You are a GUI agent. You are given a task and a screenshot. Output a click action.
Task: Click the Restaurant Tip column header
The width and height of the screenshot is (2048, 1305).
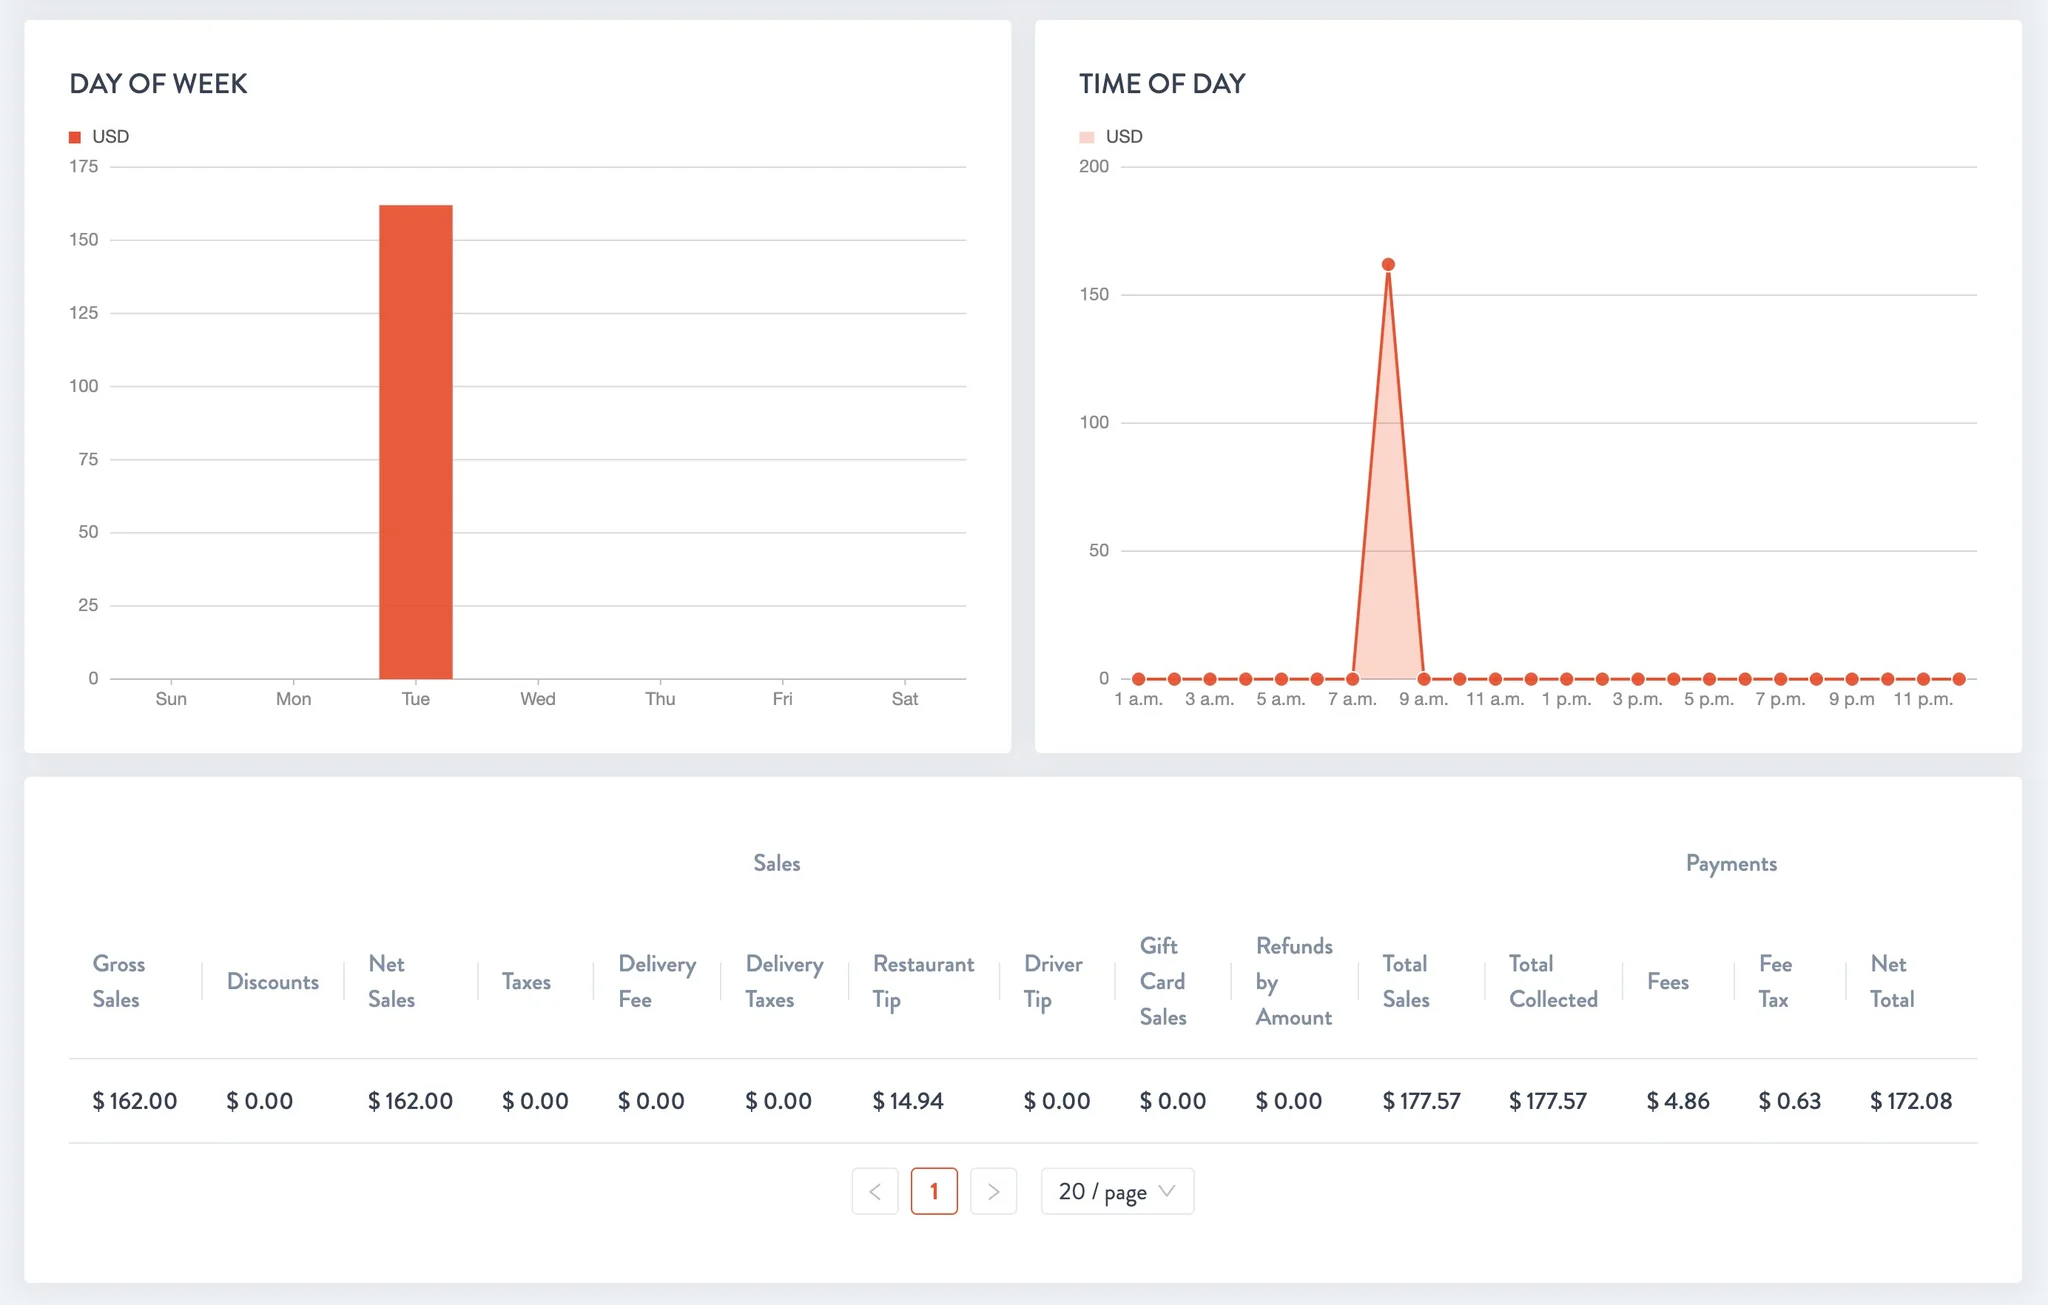tap(923, 981)
